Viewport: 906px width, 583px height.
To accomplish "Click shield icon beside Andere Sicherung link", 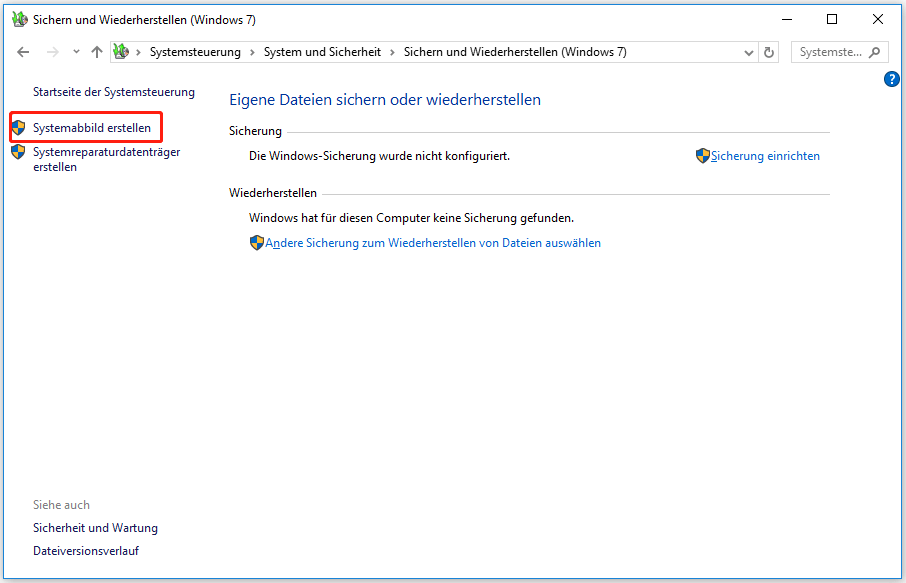I will click(x=257, y=243).
